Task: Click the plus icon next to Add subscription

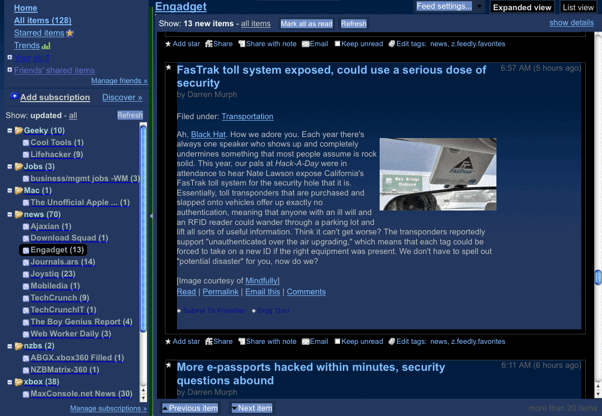Action: pos(14,96)
